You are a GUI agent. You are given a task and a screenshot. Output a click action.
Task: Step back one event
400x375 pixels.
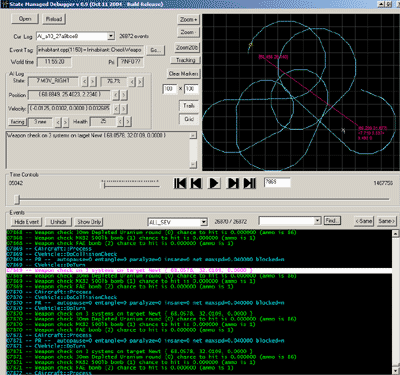(x=197, y=183)
